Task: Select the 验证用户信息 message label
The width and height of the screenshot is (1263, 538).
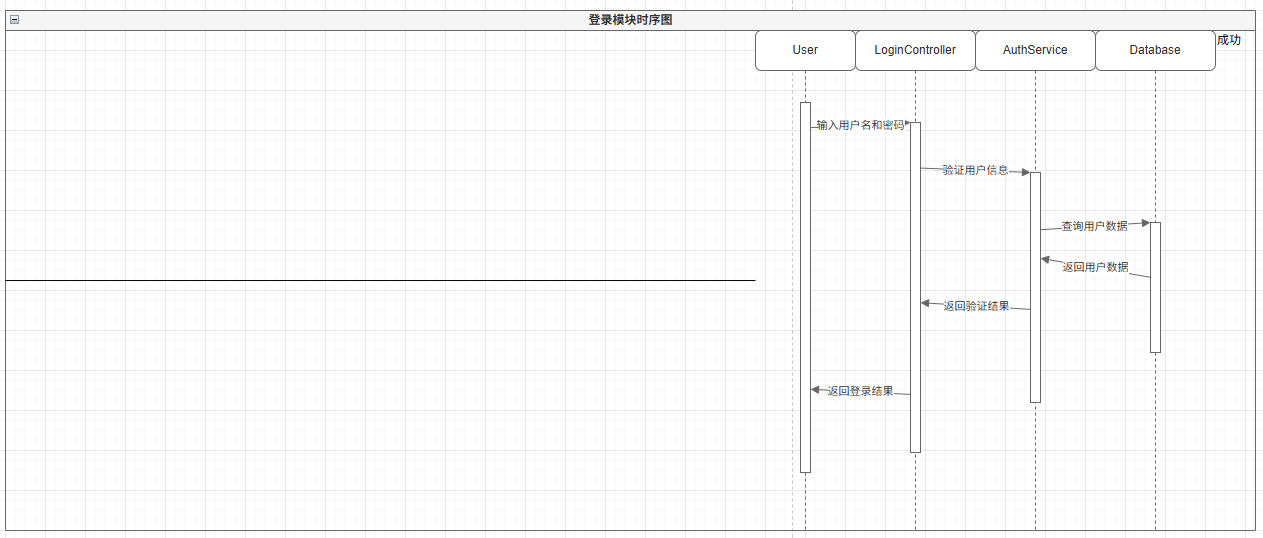Action: click(x=975, y=170)
